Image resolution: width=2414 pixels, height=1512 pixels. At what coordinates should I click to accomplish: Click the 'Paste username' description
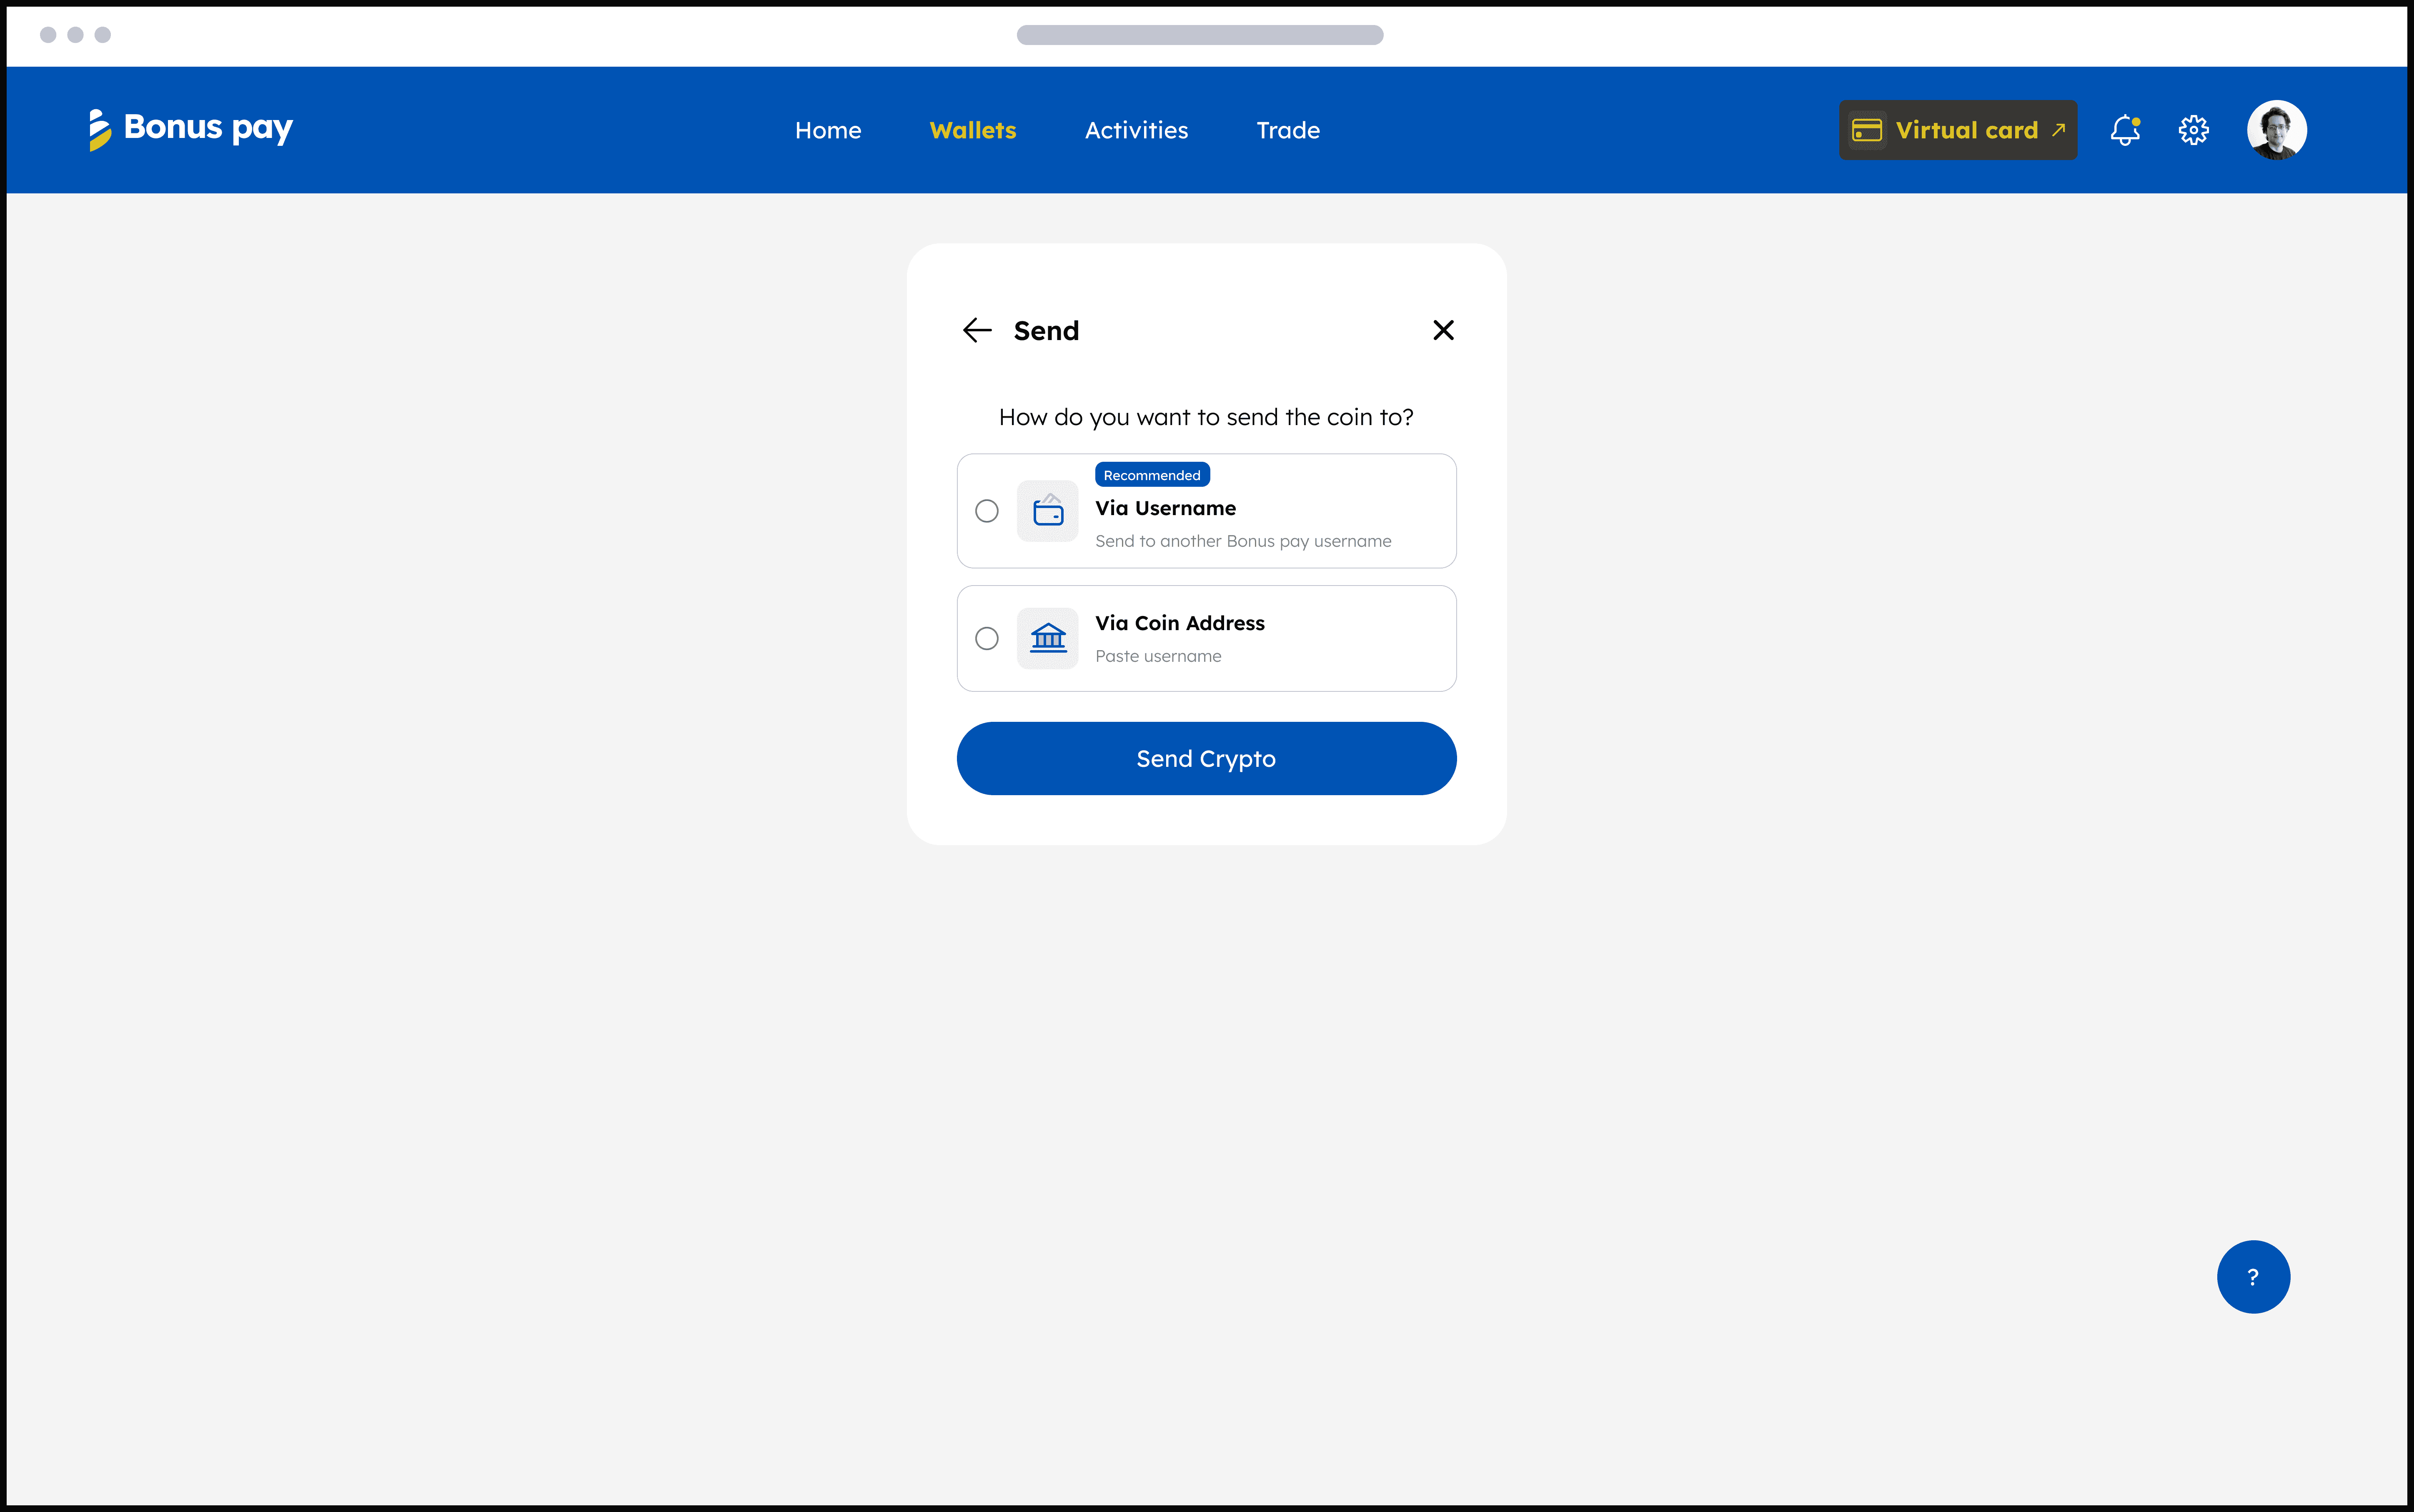coord(1158,656)
